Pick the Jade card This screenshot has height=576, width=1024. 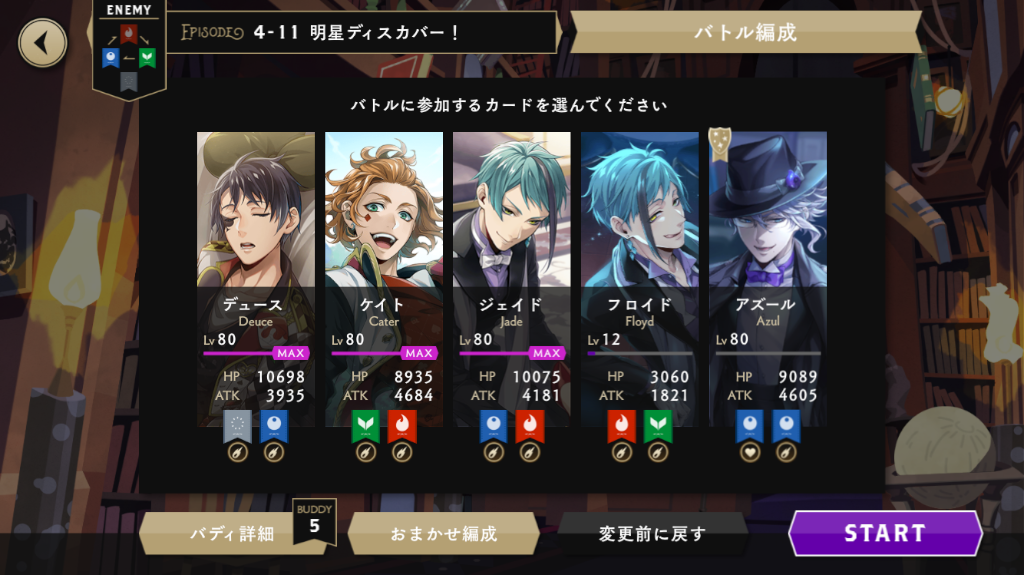[x=511, y=280]
